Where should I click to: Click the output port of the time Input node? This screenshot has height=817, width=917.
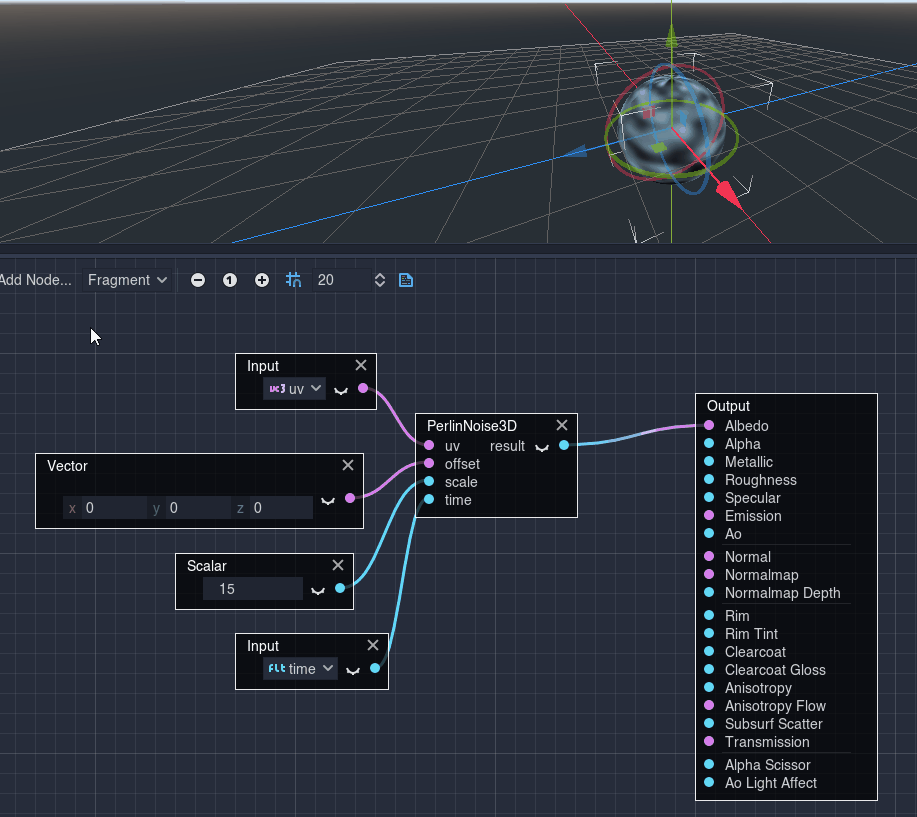point(375,667)
